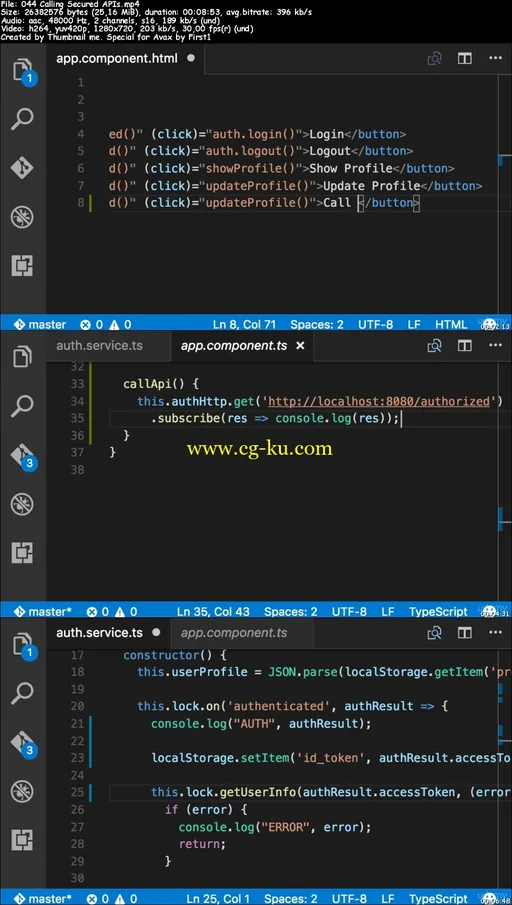Open Search in the app.component.html frame
This screenshot has width=512, height=905.
(23, 119)
